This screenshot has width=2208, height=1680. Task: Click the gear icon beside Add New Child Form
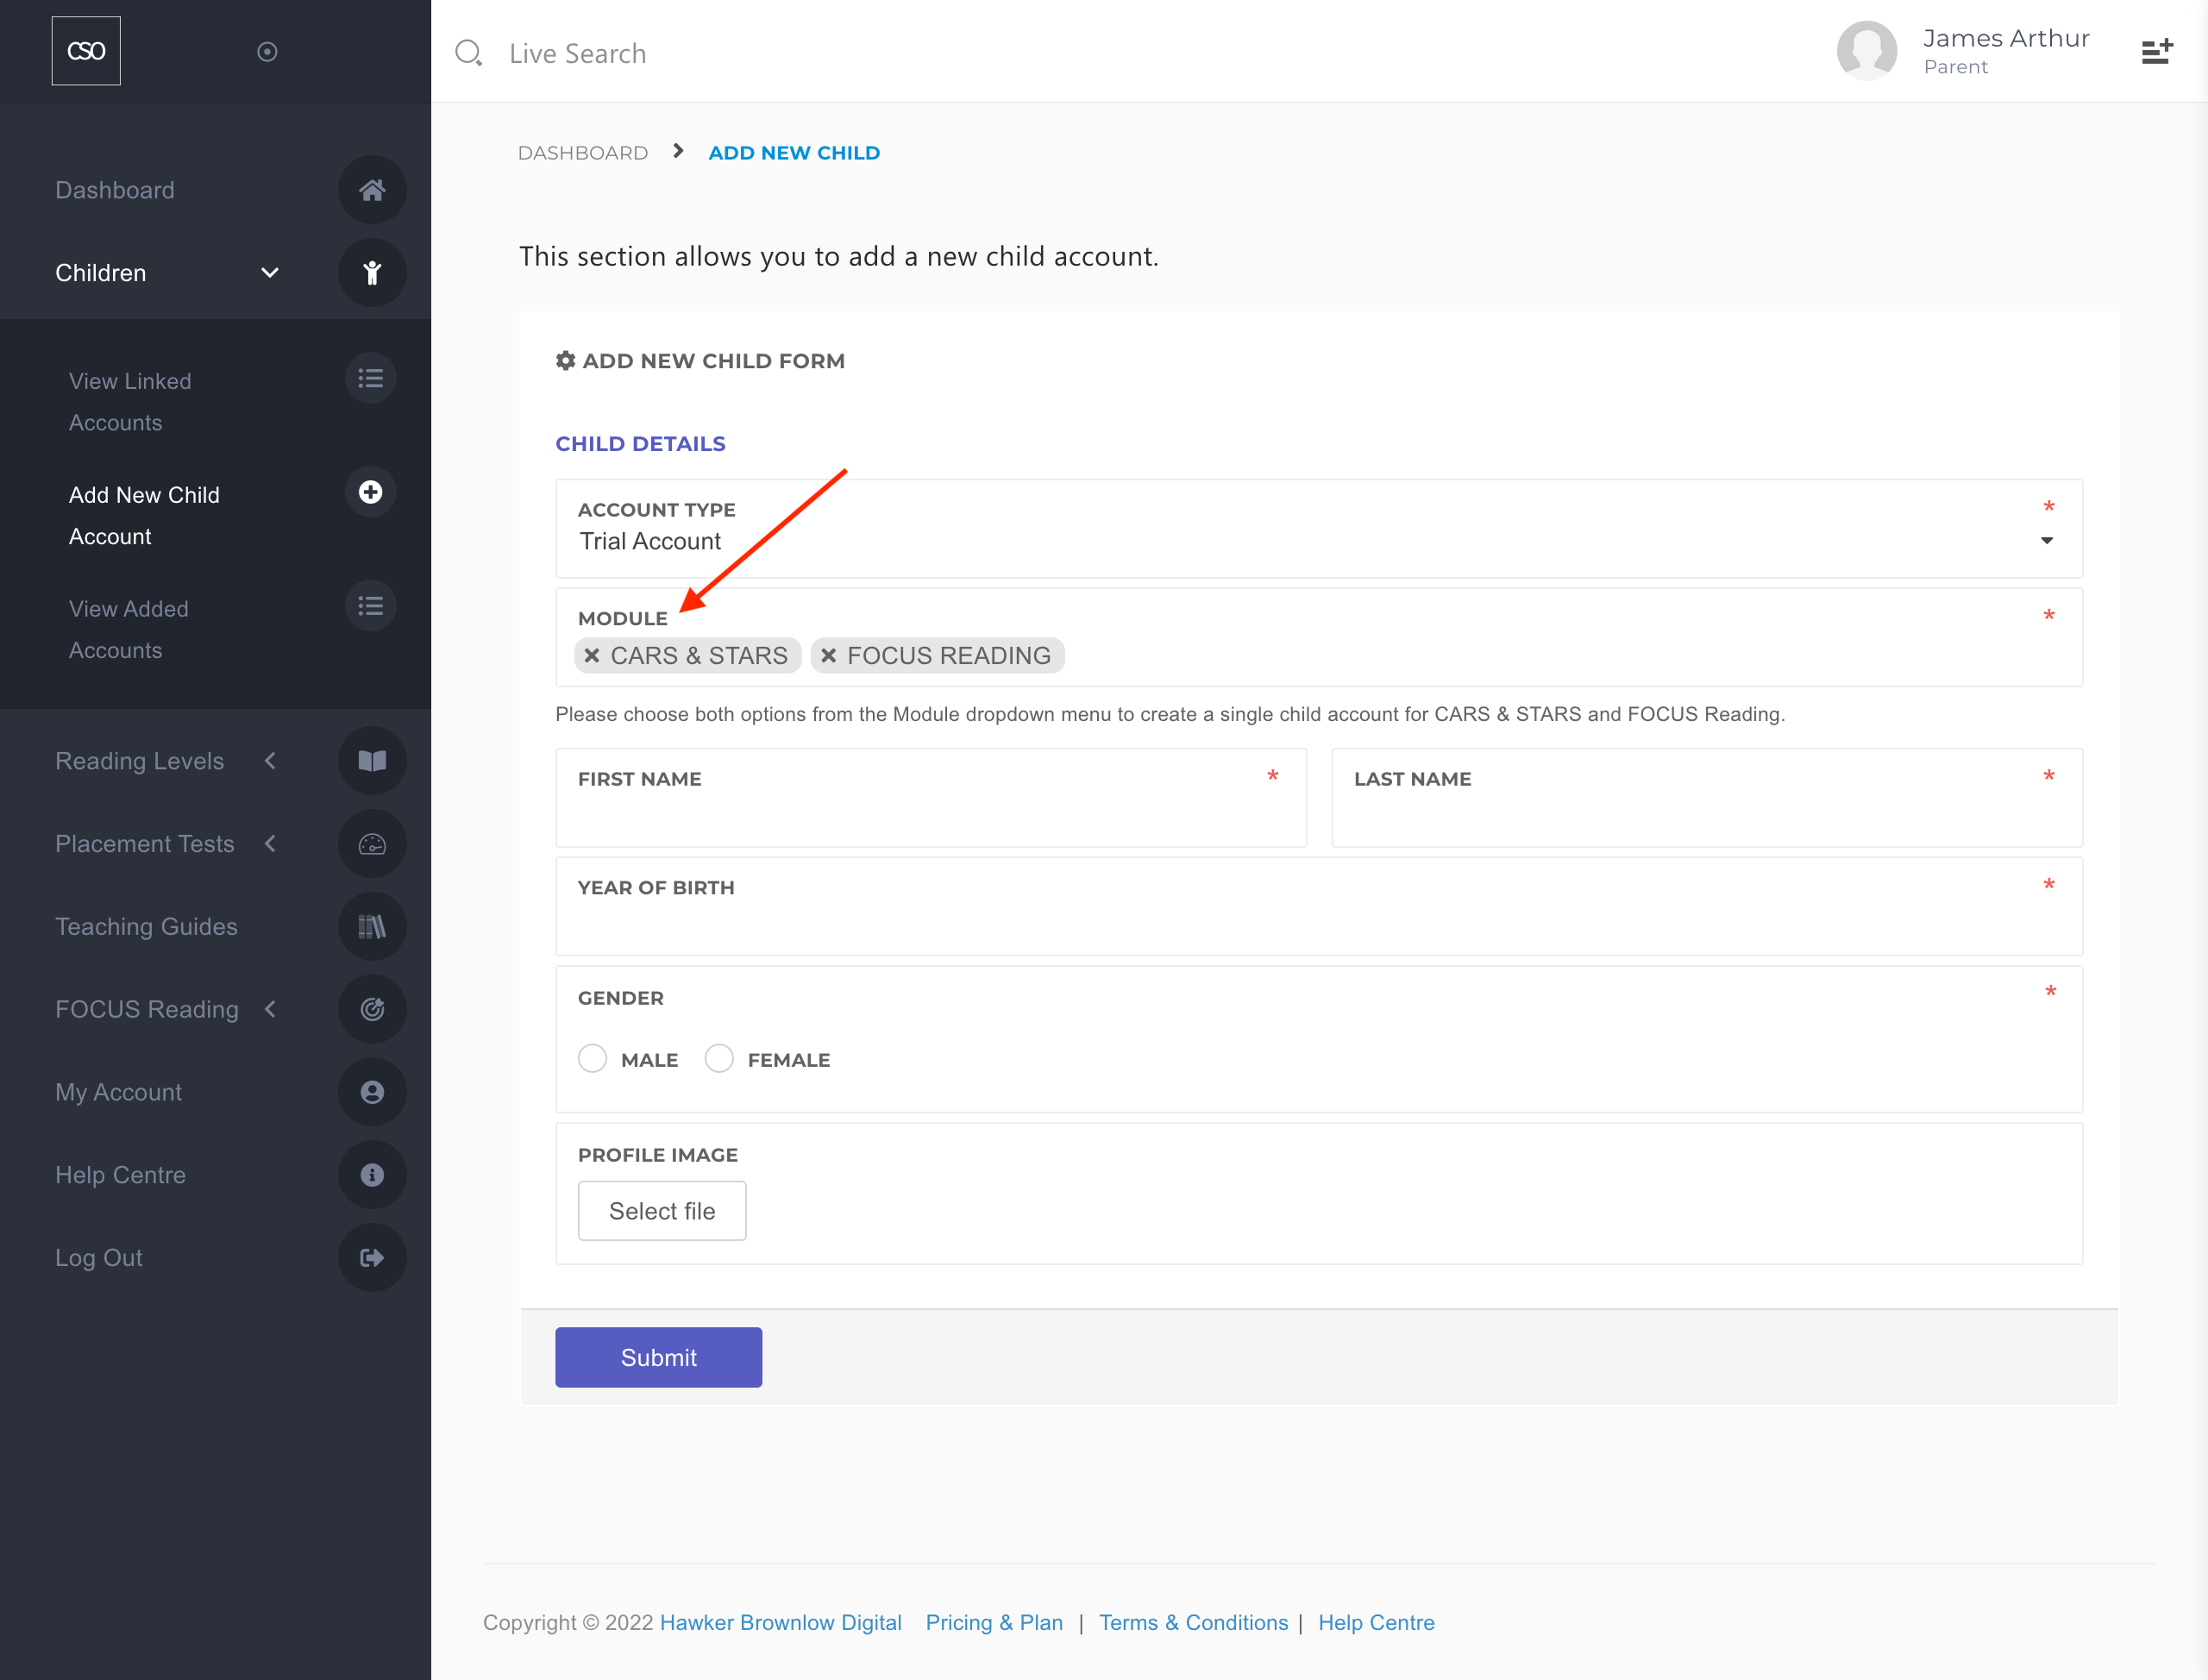[x=566, y=361]
